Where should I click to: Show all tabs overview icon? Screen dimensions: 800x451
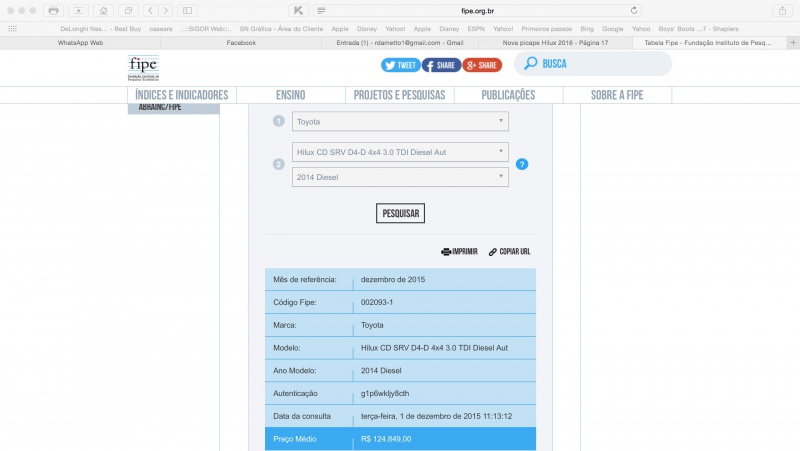pos(128,10)
